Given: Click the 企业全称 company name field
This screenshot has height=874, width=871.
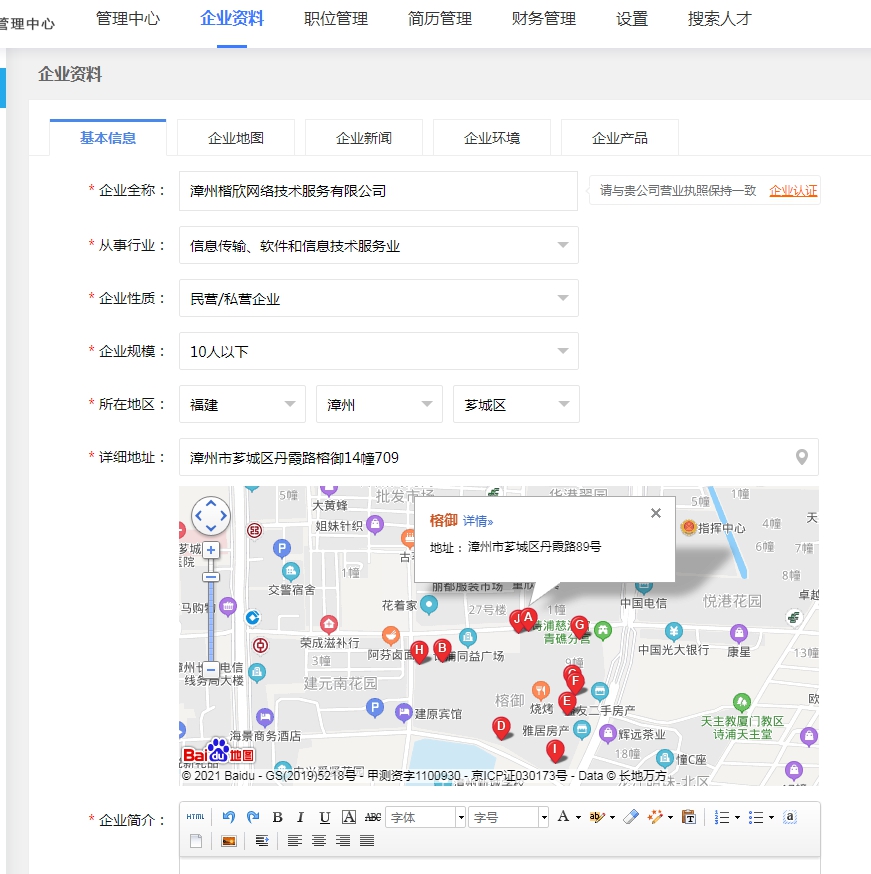Looking at the screenshot, I should 378,191.
